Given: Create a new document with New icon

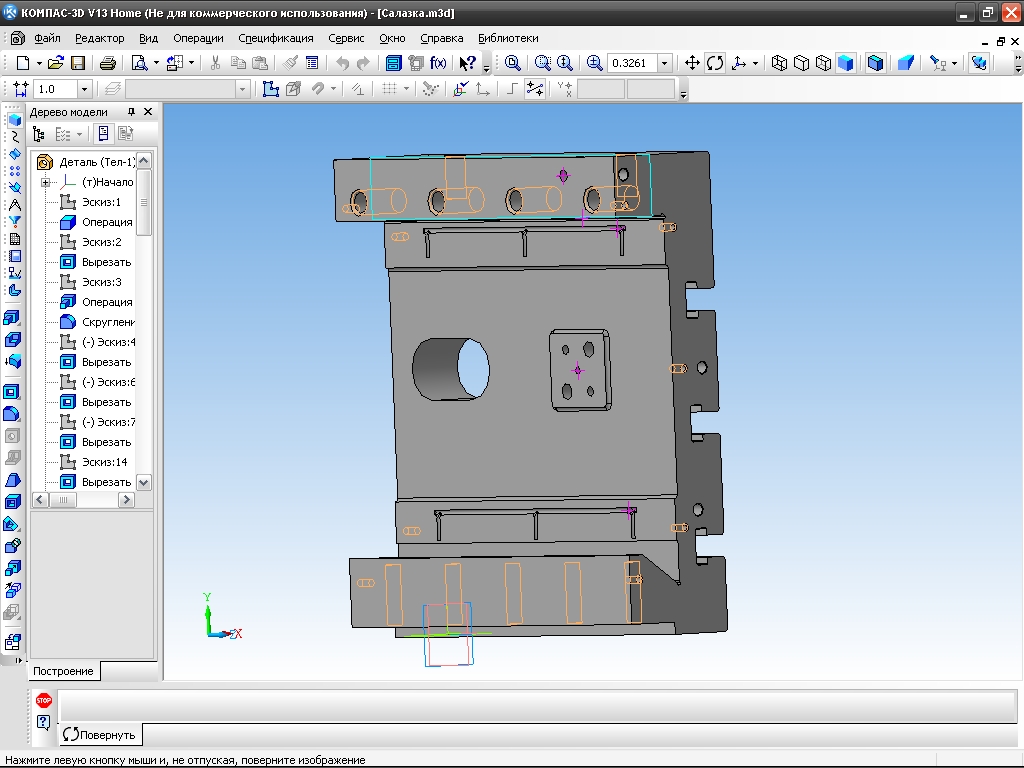Looking at the screenshot, I should point(23,63).
